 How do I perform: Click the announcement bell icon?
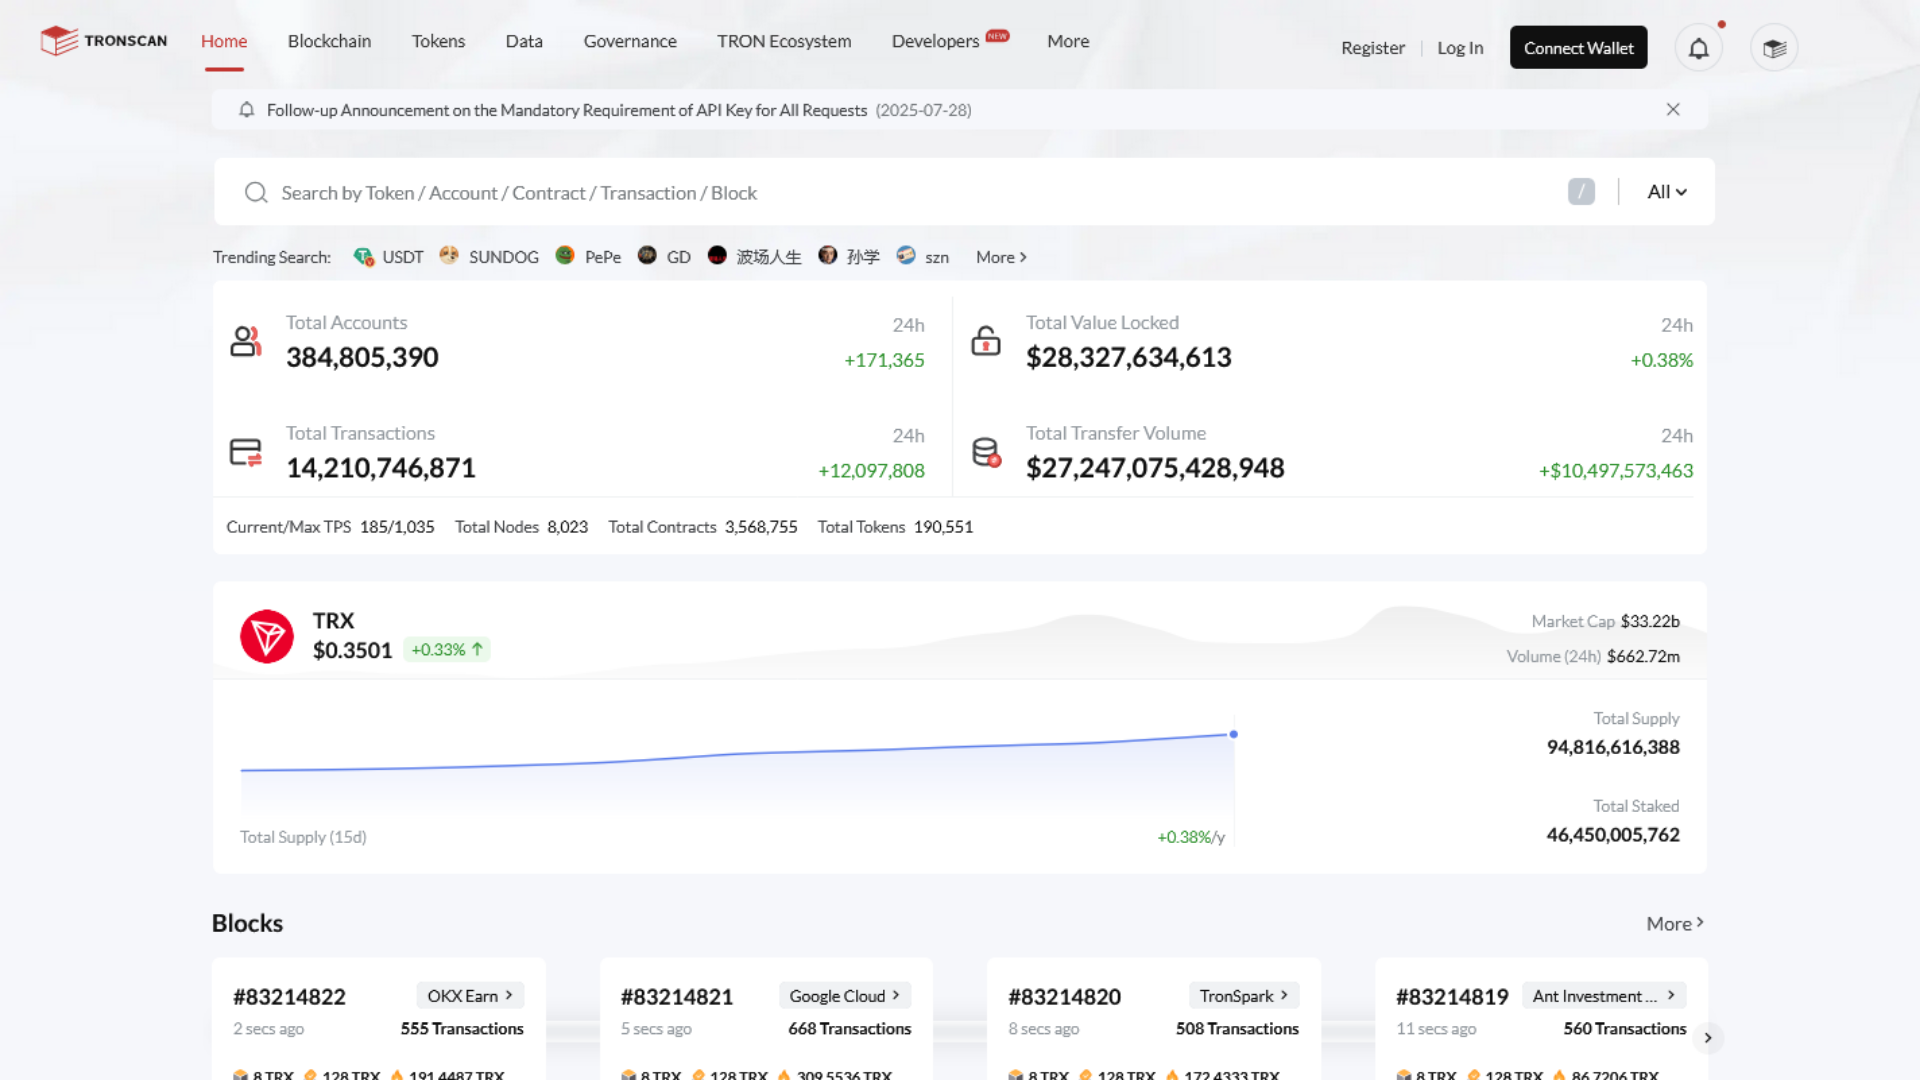pyautogui.click(x=246, y=110)
